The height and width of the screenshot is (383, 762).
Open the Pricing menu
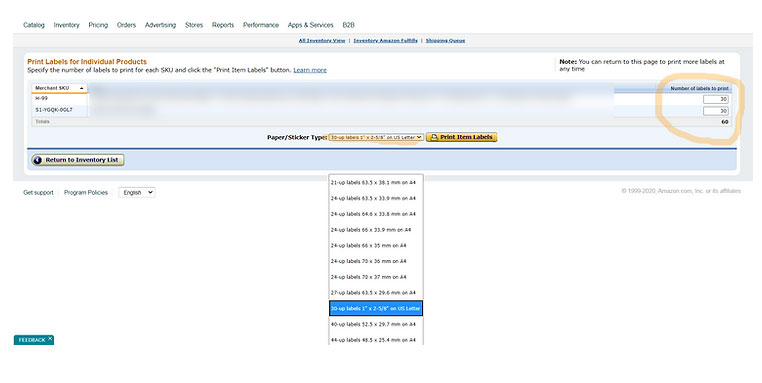[x=98, y=25]
